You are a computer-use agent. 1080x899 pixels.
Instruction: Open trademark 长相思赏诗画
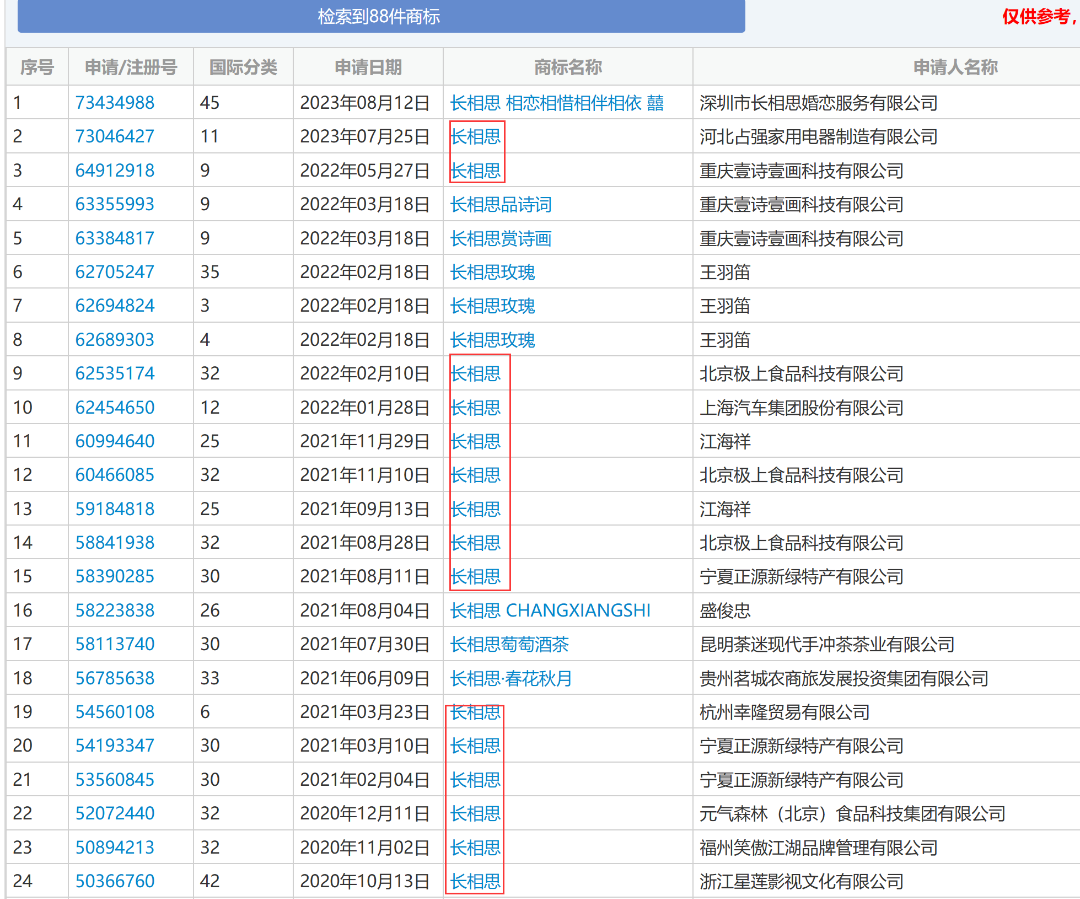(501, 238)
